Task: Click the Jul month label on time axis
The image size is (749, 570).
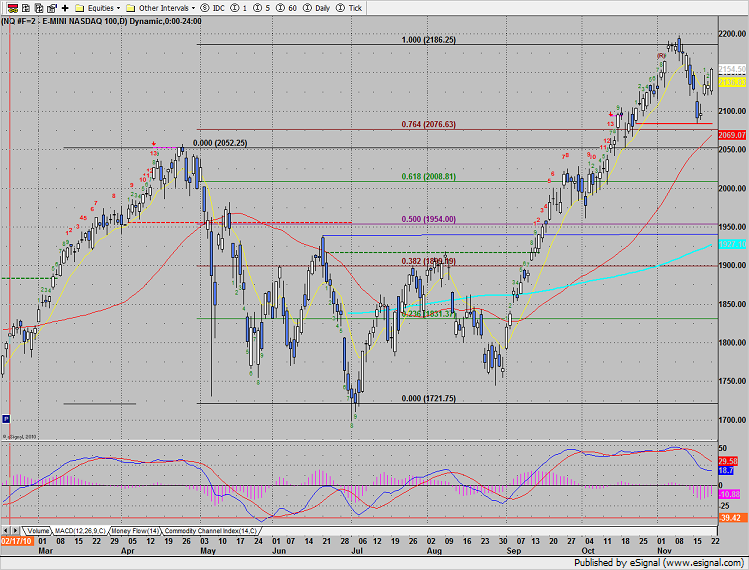Action: [x=356, y=551]
